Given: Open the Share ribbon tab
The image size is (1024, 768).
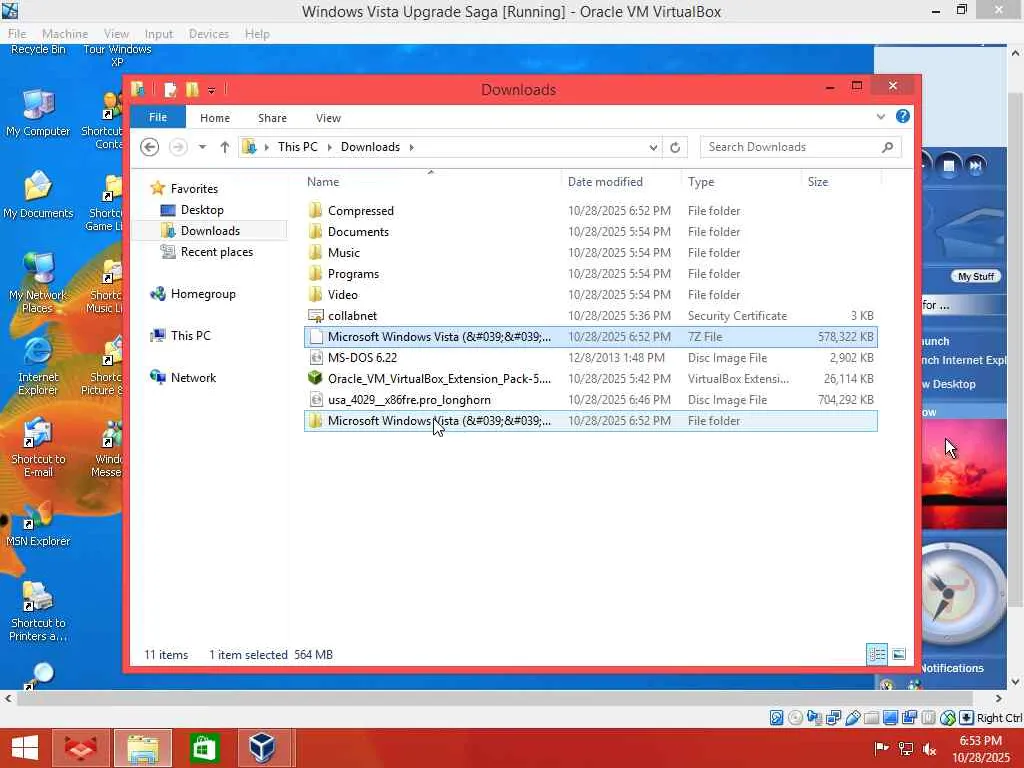Looking at the screenshot, I should click(x=272, y=118).
